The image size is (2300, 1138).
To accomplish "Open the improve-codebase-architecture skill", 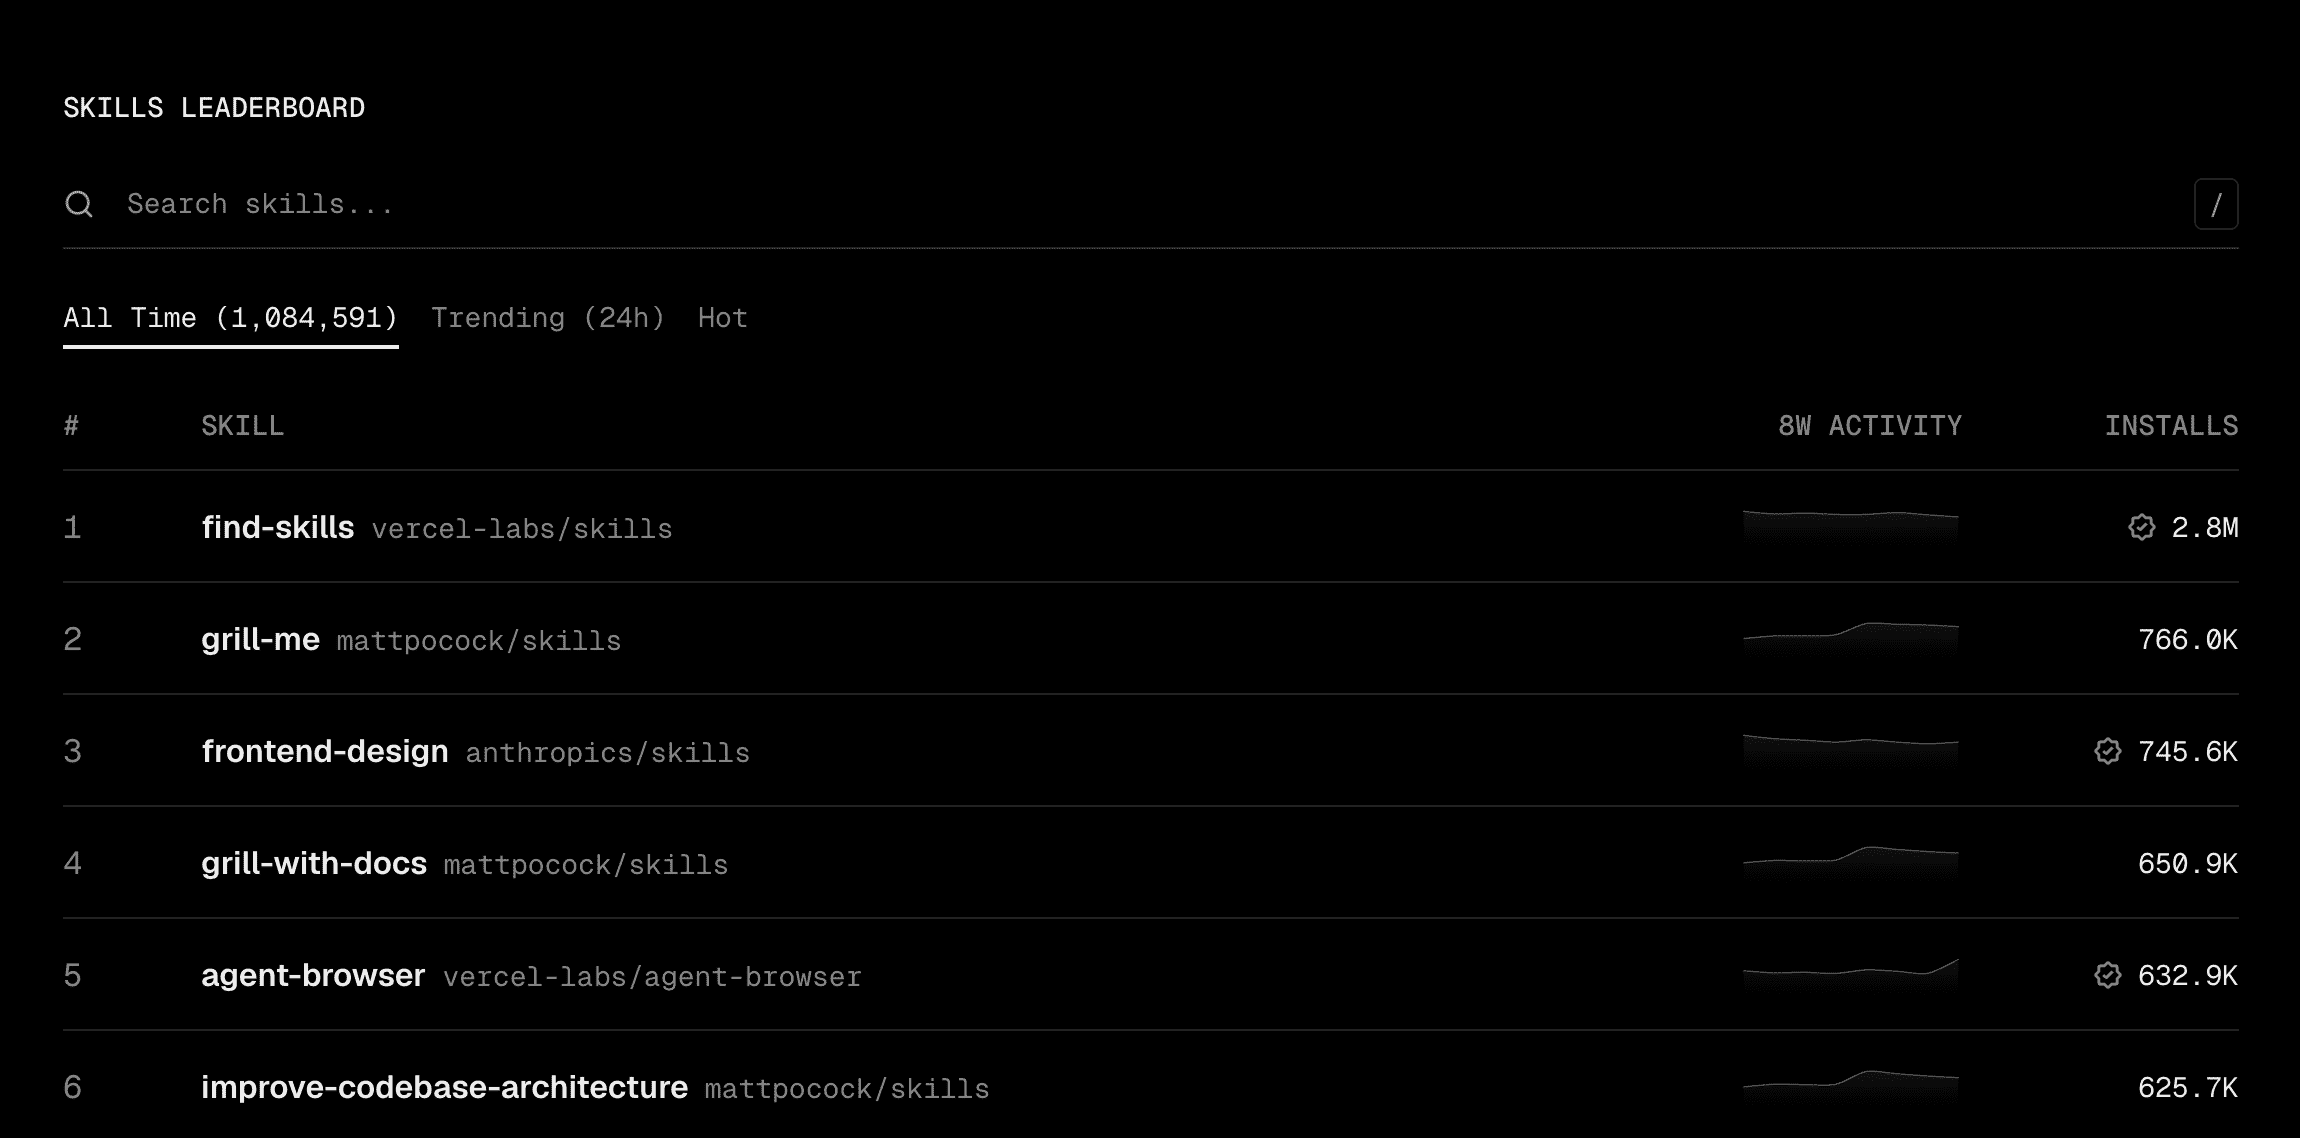I will (445, 1087).
